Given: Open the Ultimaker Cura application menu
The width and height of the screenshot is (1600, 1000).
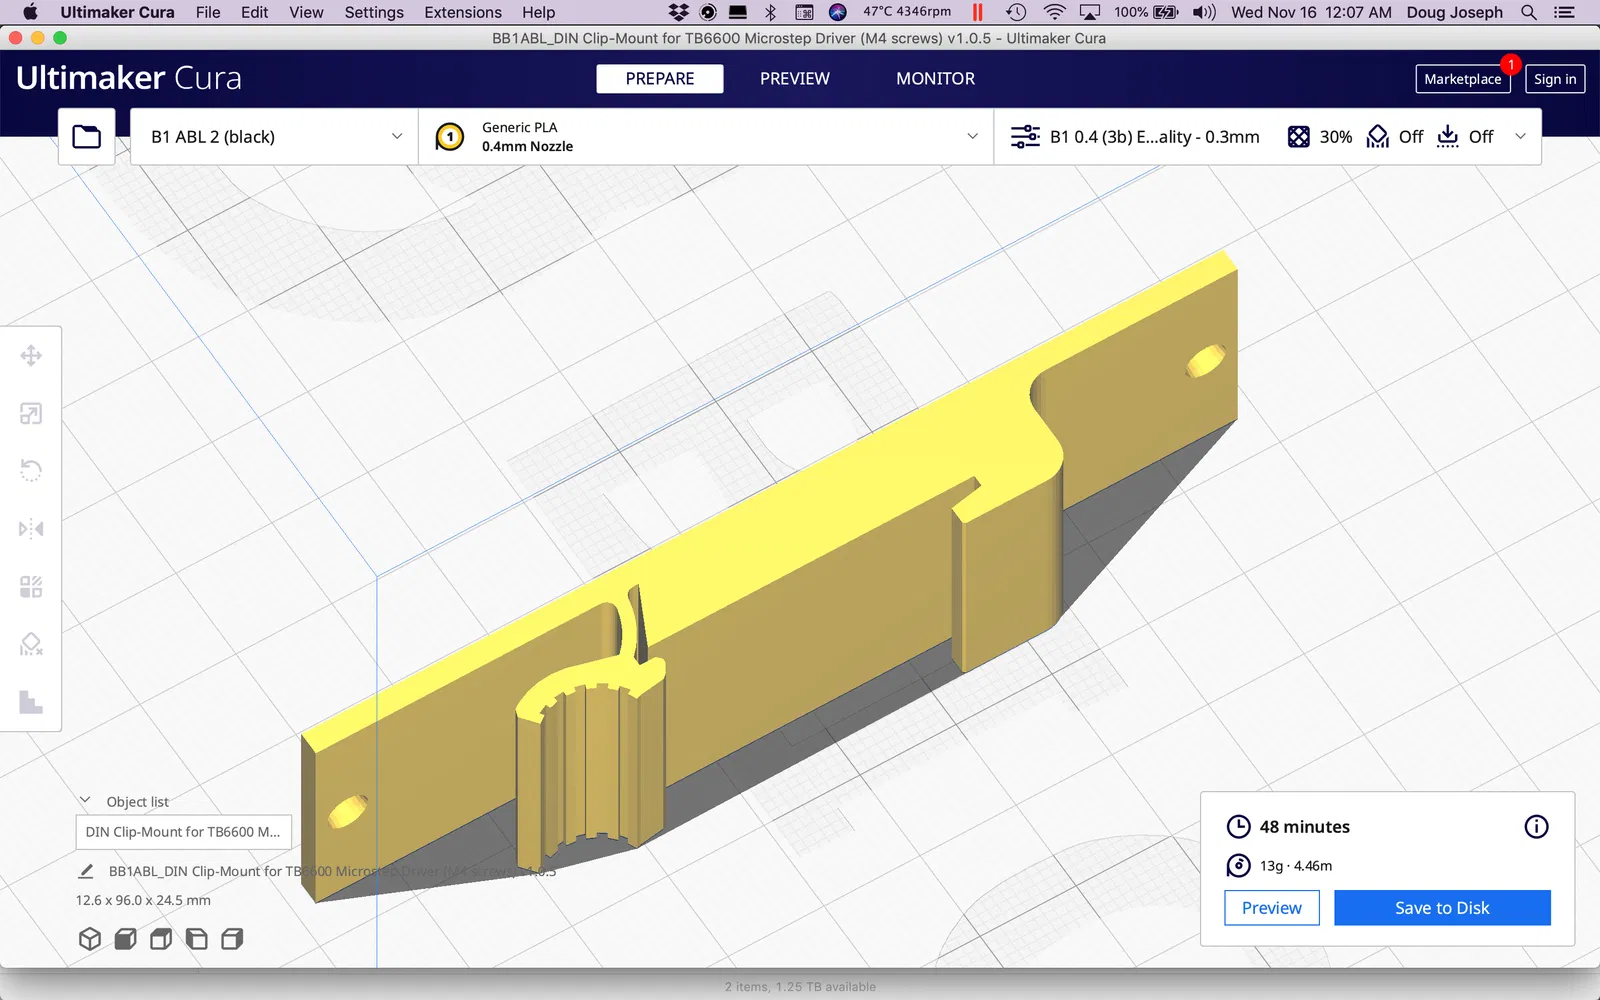Looking at the screenshot, I should pos(117,12).
